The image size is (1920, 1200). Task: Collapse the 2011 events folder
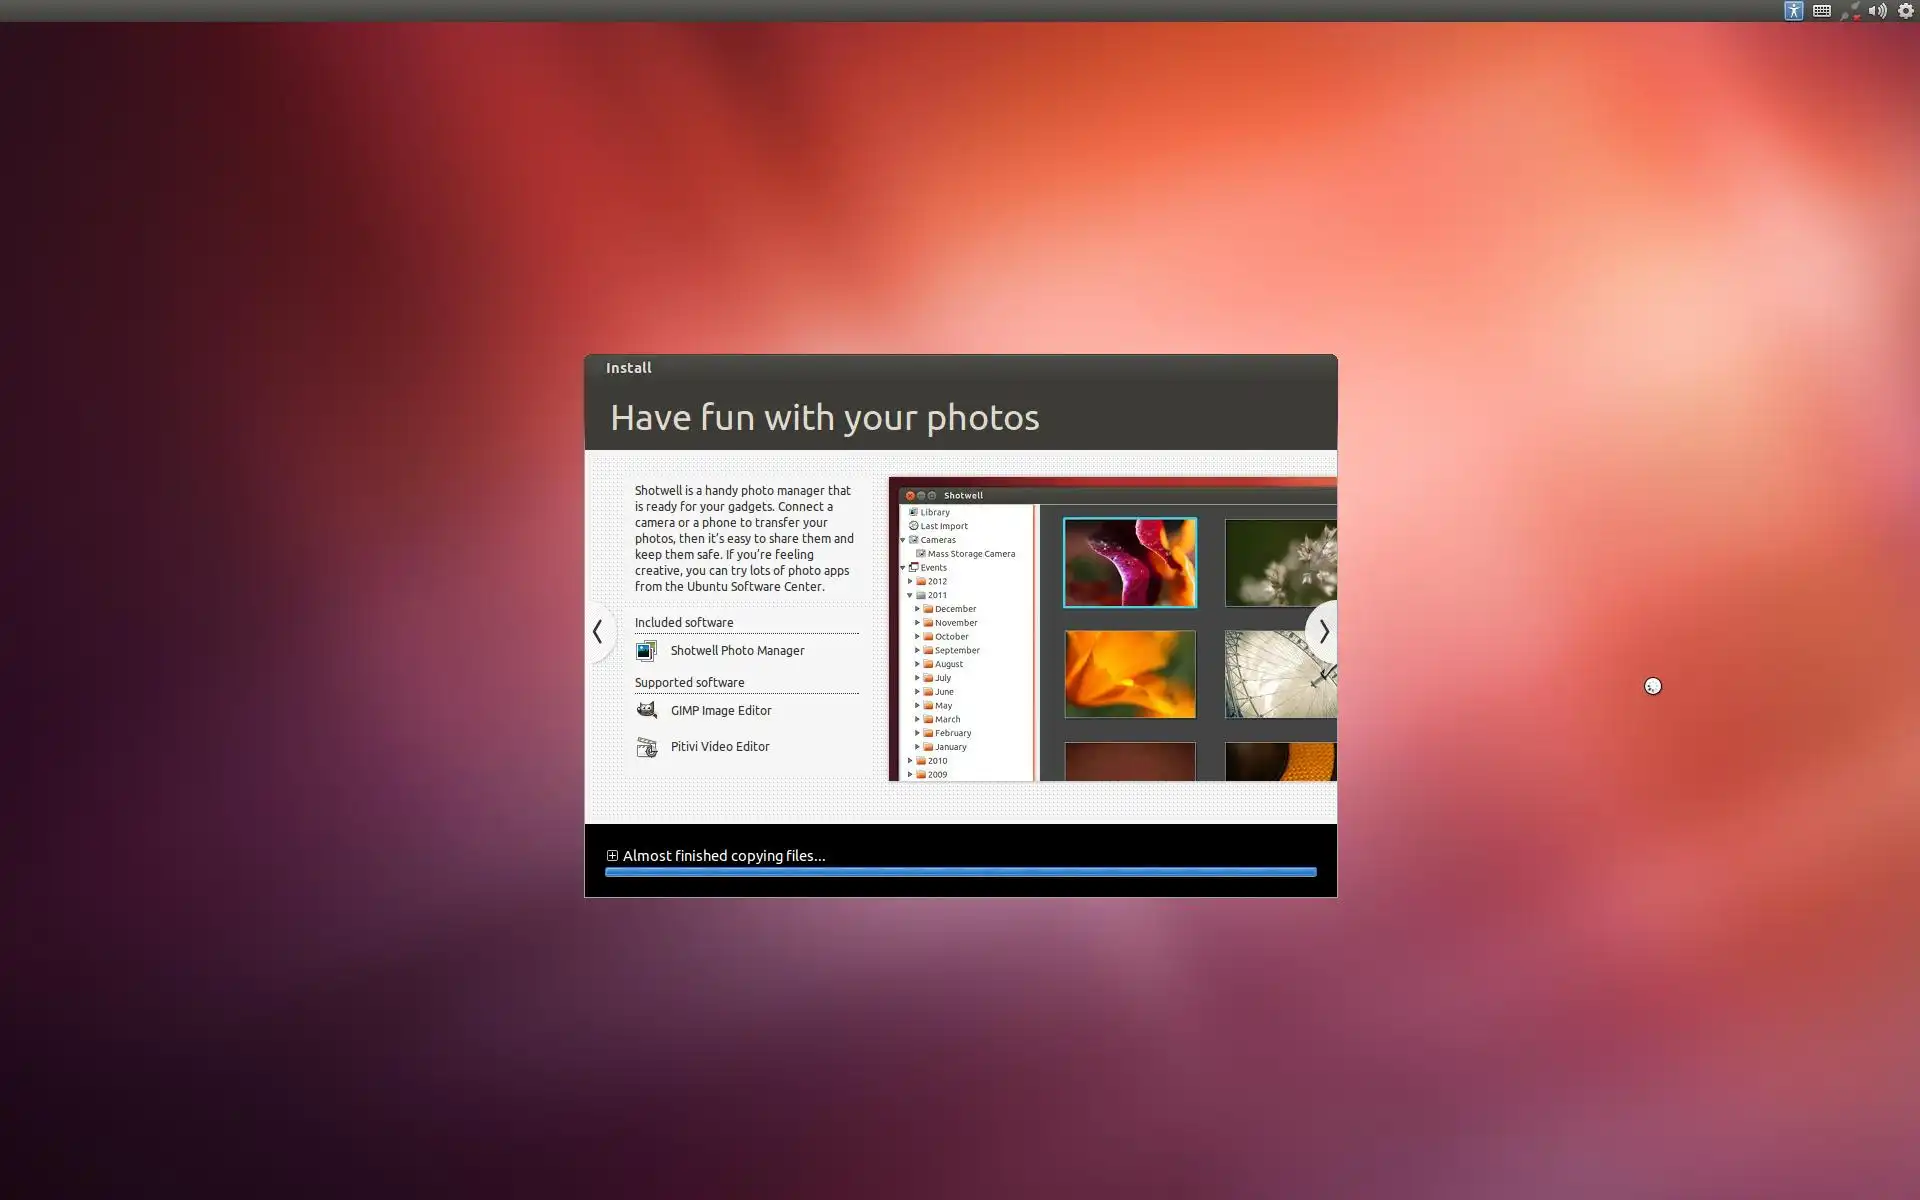(910, 595)
